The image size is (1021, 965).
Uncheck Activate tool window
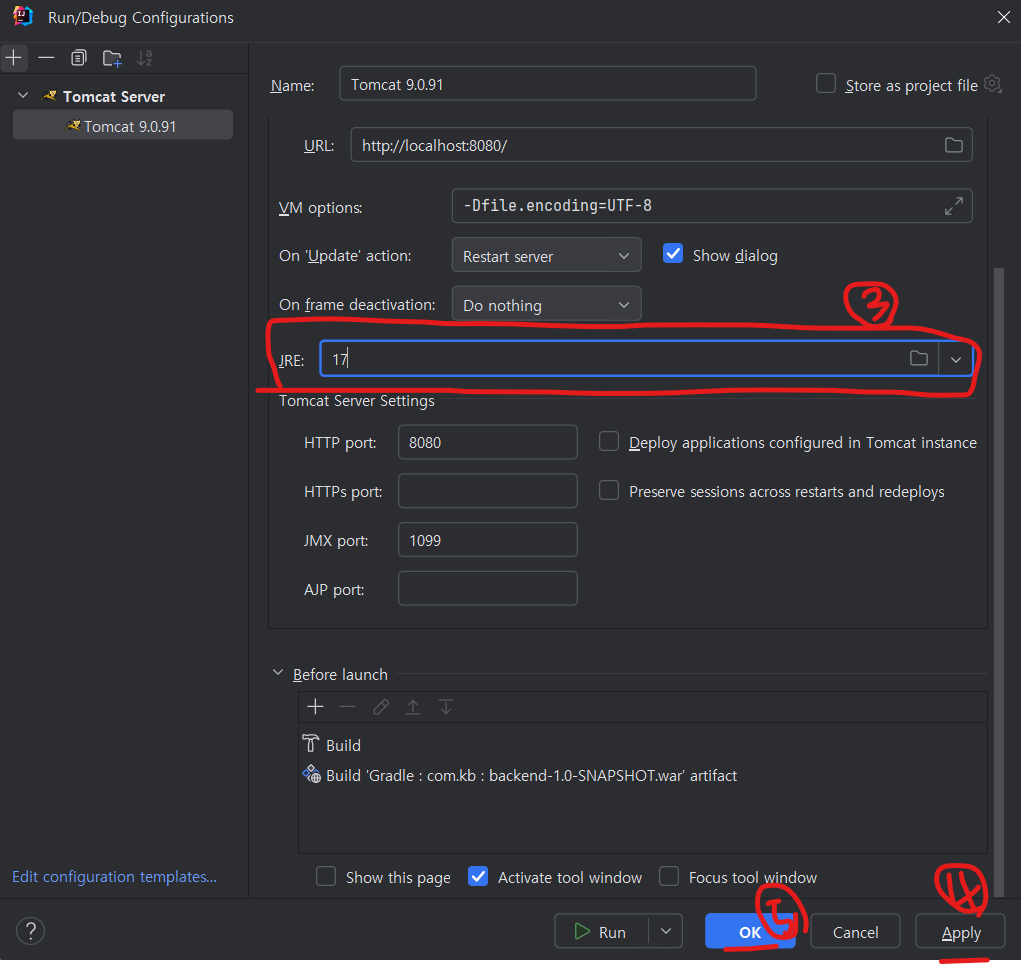[x=478, y=876]
